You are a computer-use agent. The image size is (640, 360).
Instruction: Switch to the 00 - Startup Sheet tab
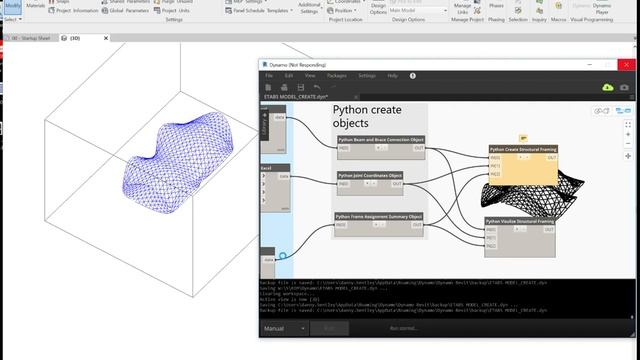[31, 38]
